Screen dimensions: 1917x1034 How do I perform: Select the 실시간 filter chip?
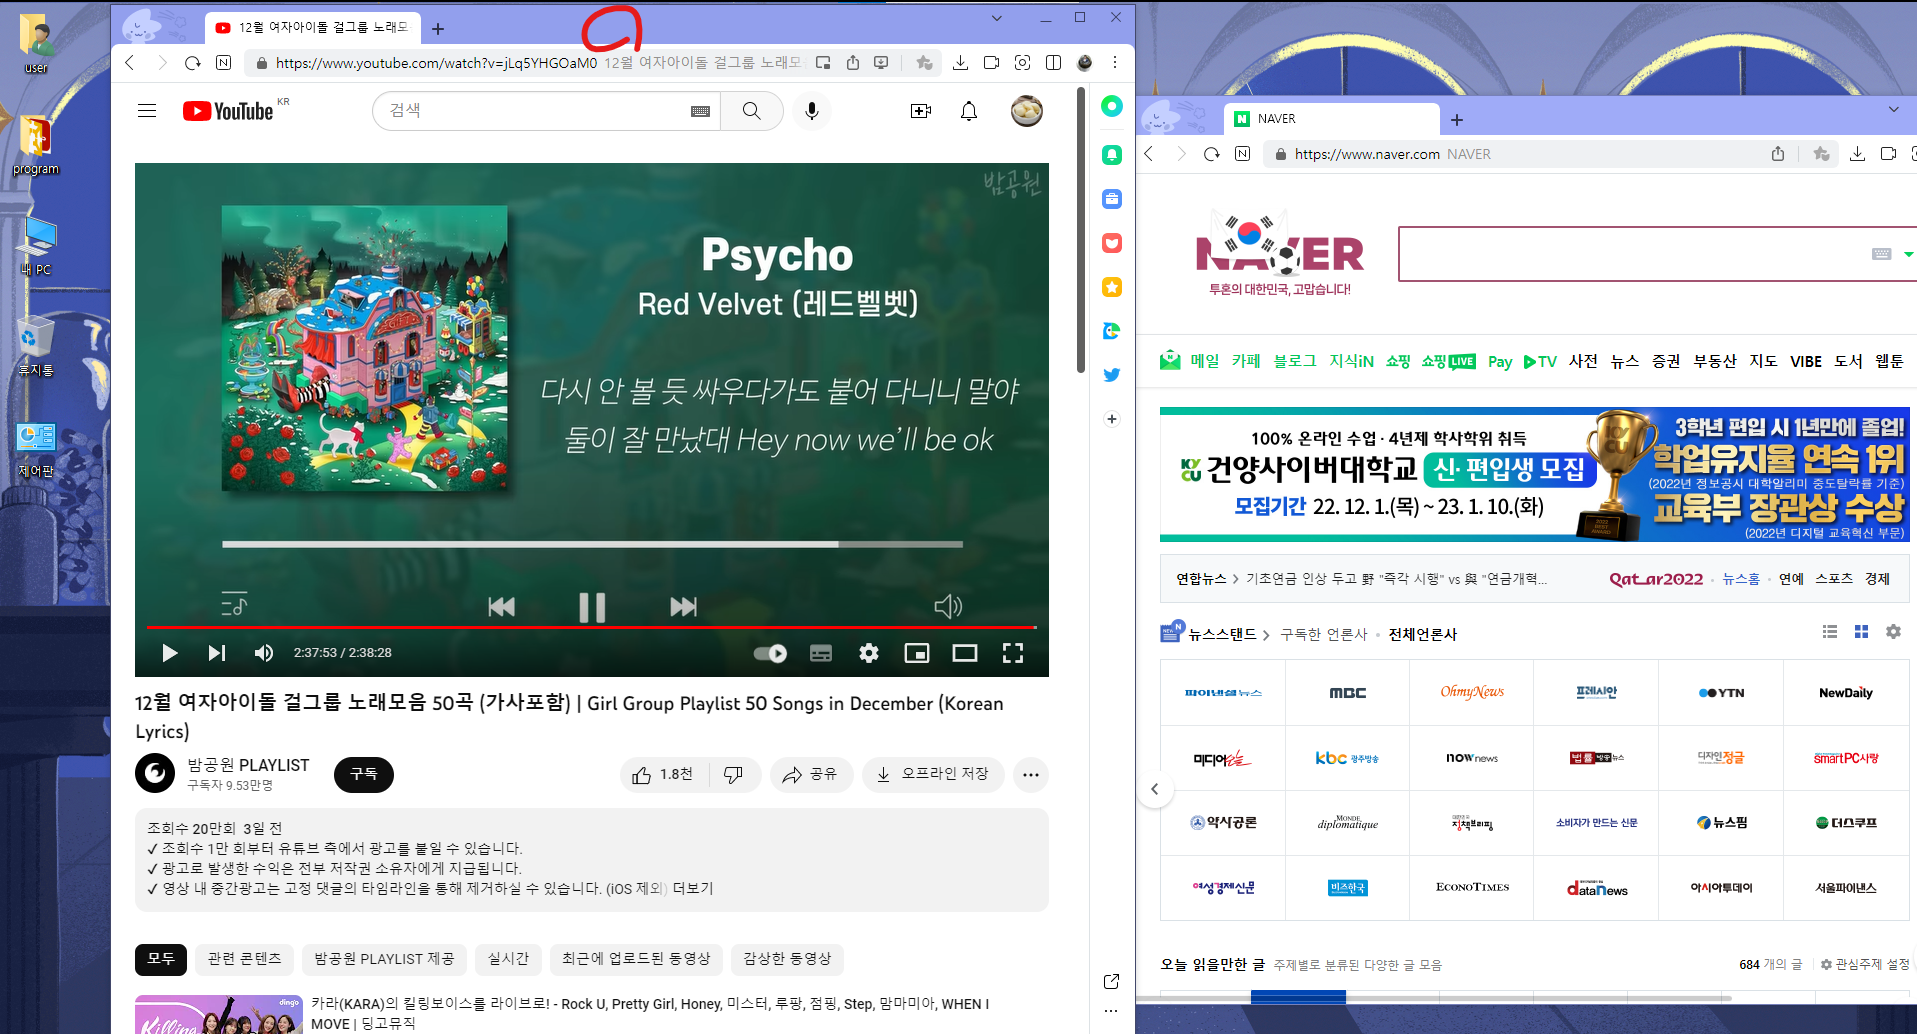[x=508, y=959]
